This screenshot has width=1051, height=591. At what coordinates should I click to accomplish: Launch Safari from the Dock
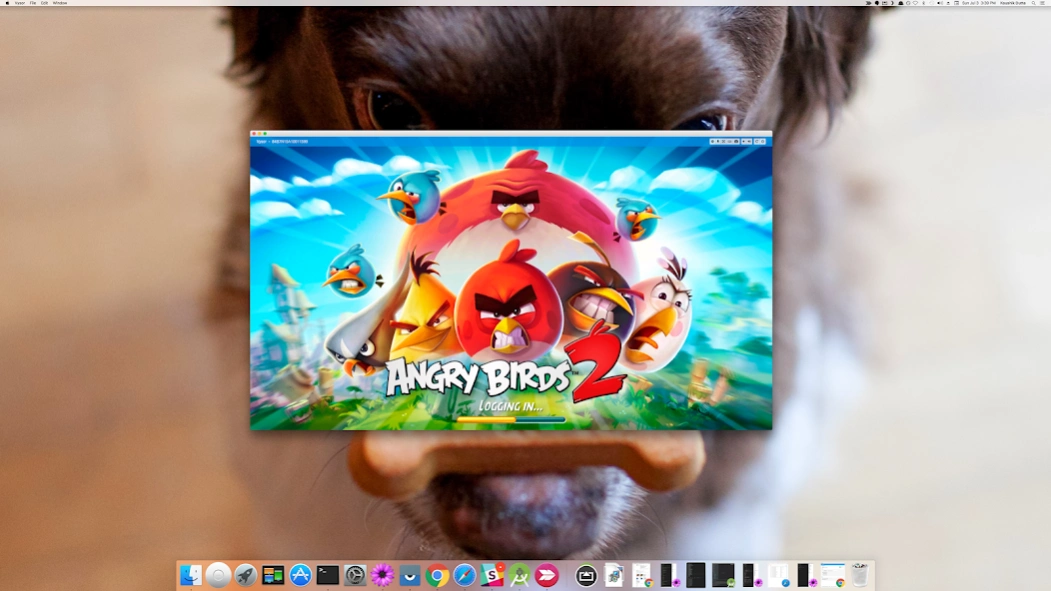click(464, 575)
